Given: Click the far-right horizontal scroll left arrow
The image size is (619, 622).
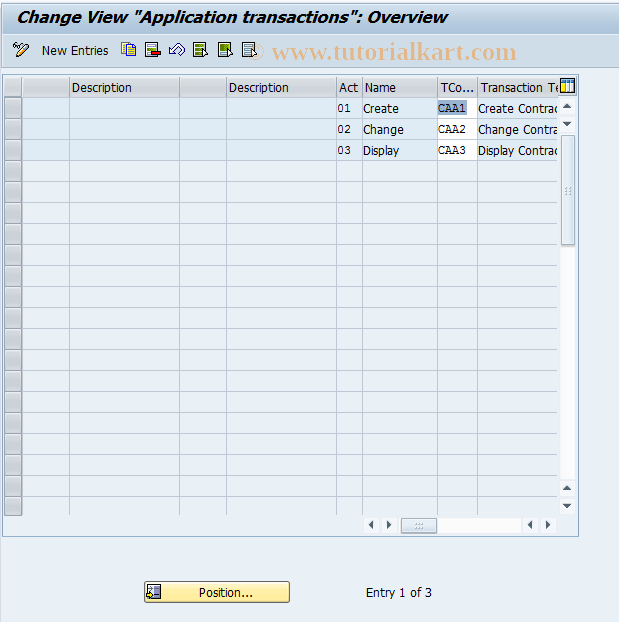Looking at the screenshot, I should coord(530,525).
